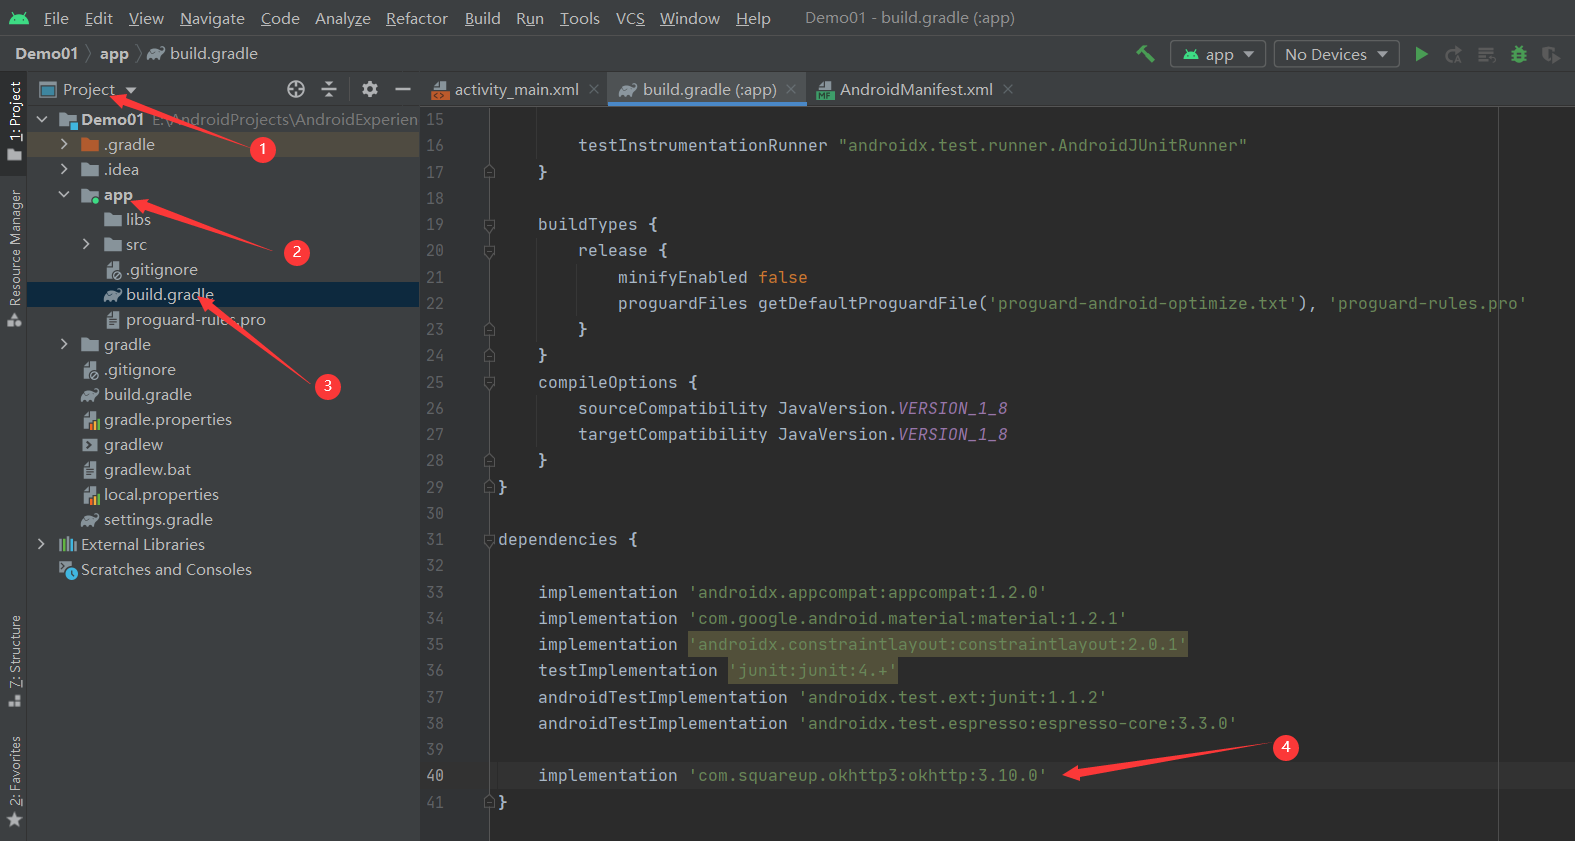1575x841 pixels.
Task: Click the Debug app bug icon
Action: [x=1519, y=54]
